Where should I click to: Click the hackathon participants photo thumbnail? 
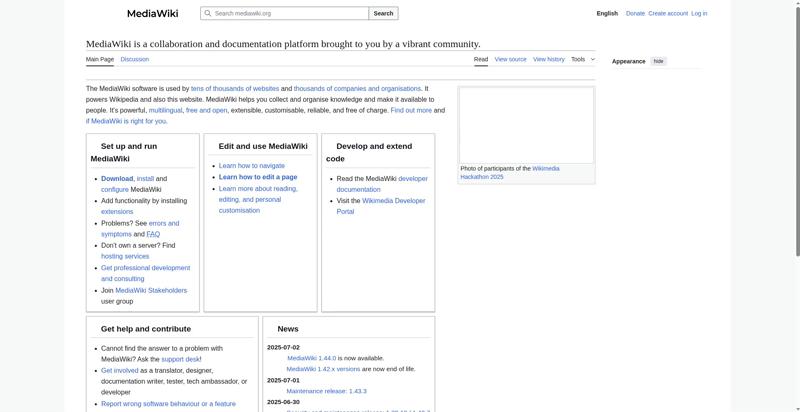(526, 125)
